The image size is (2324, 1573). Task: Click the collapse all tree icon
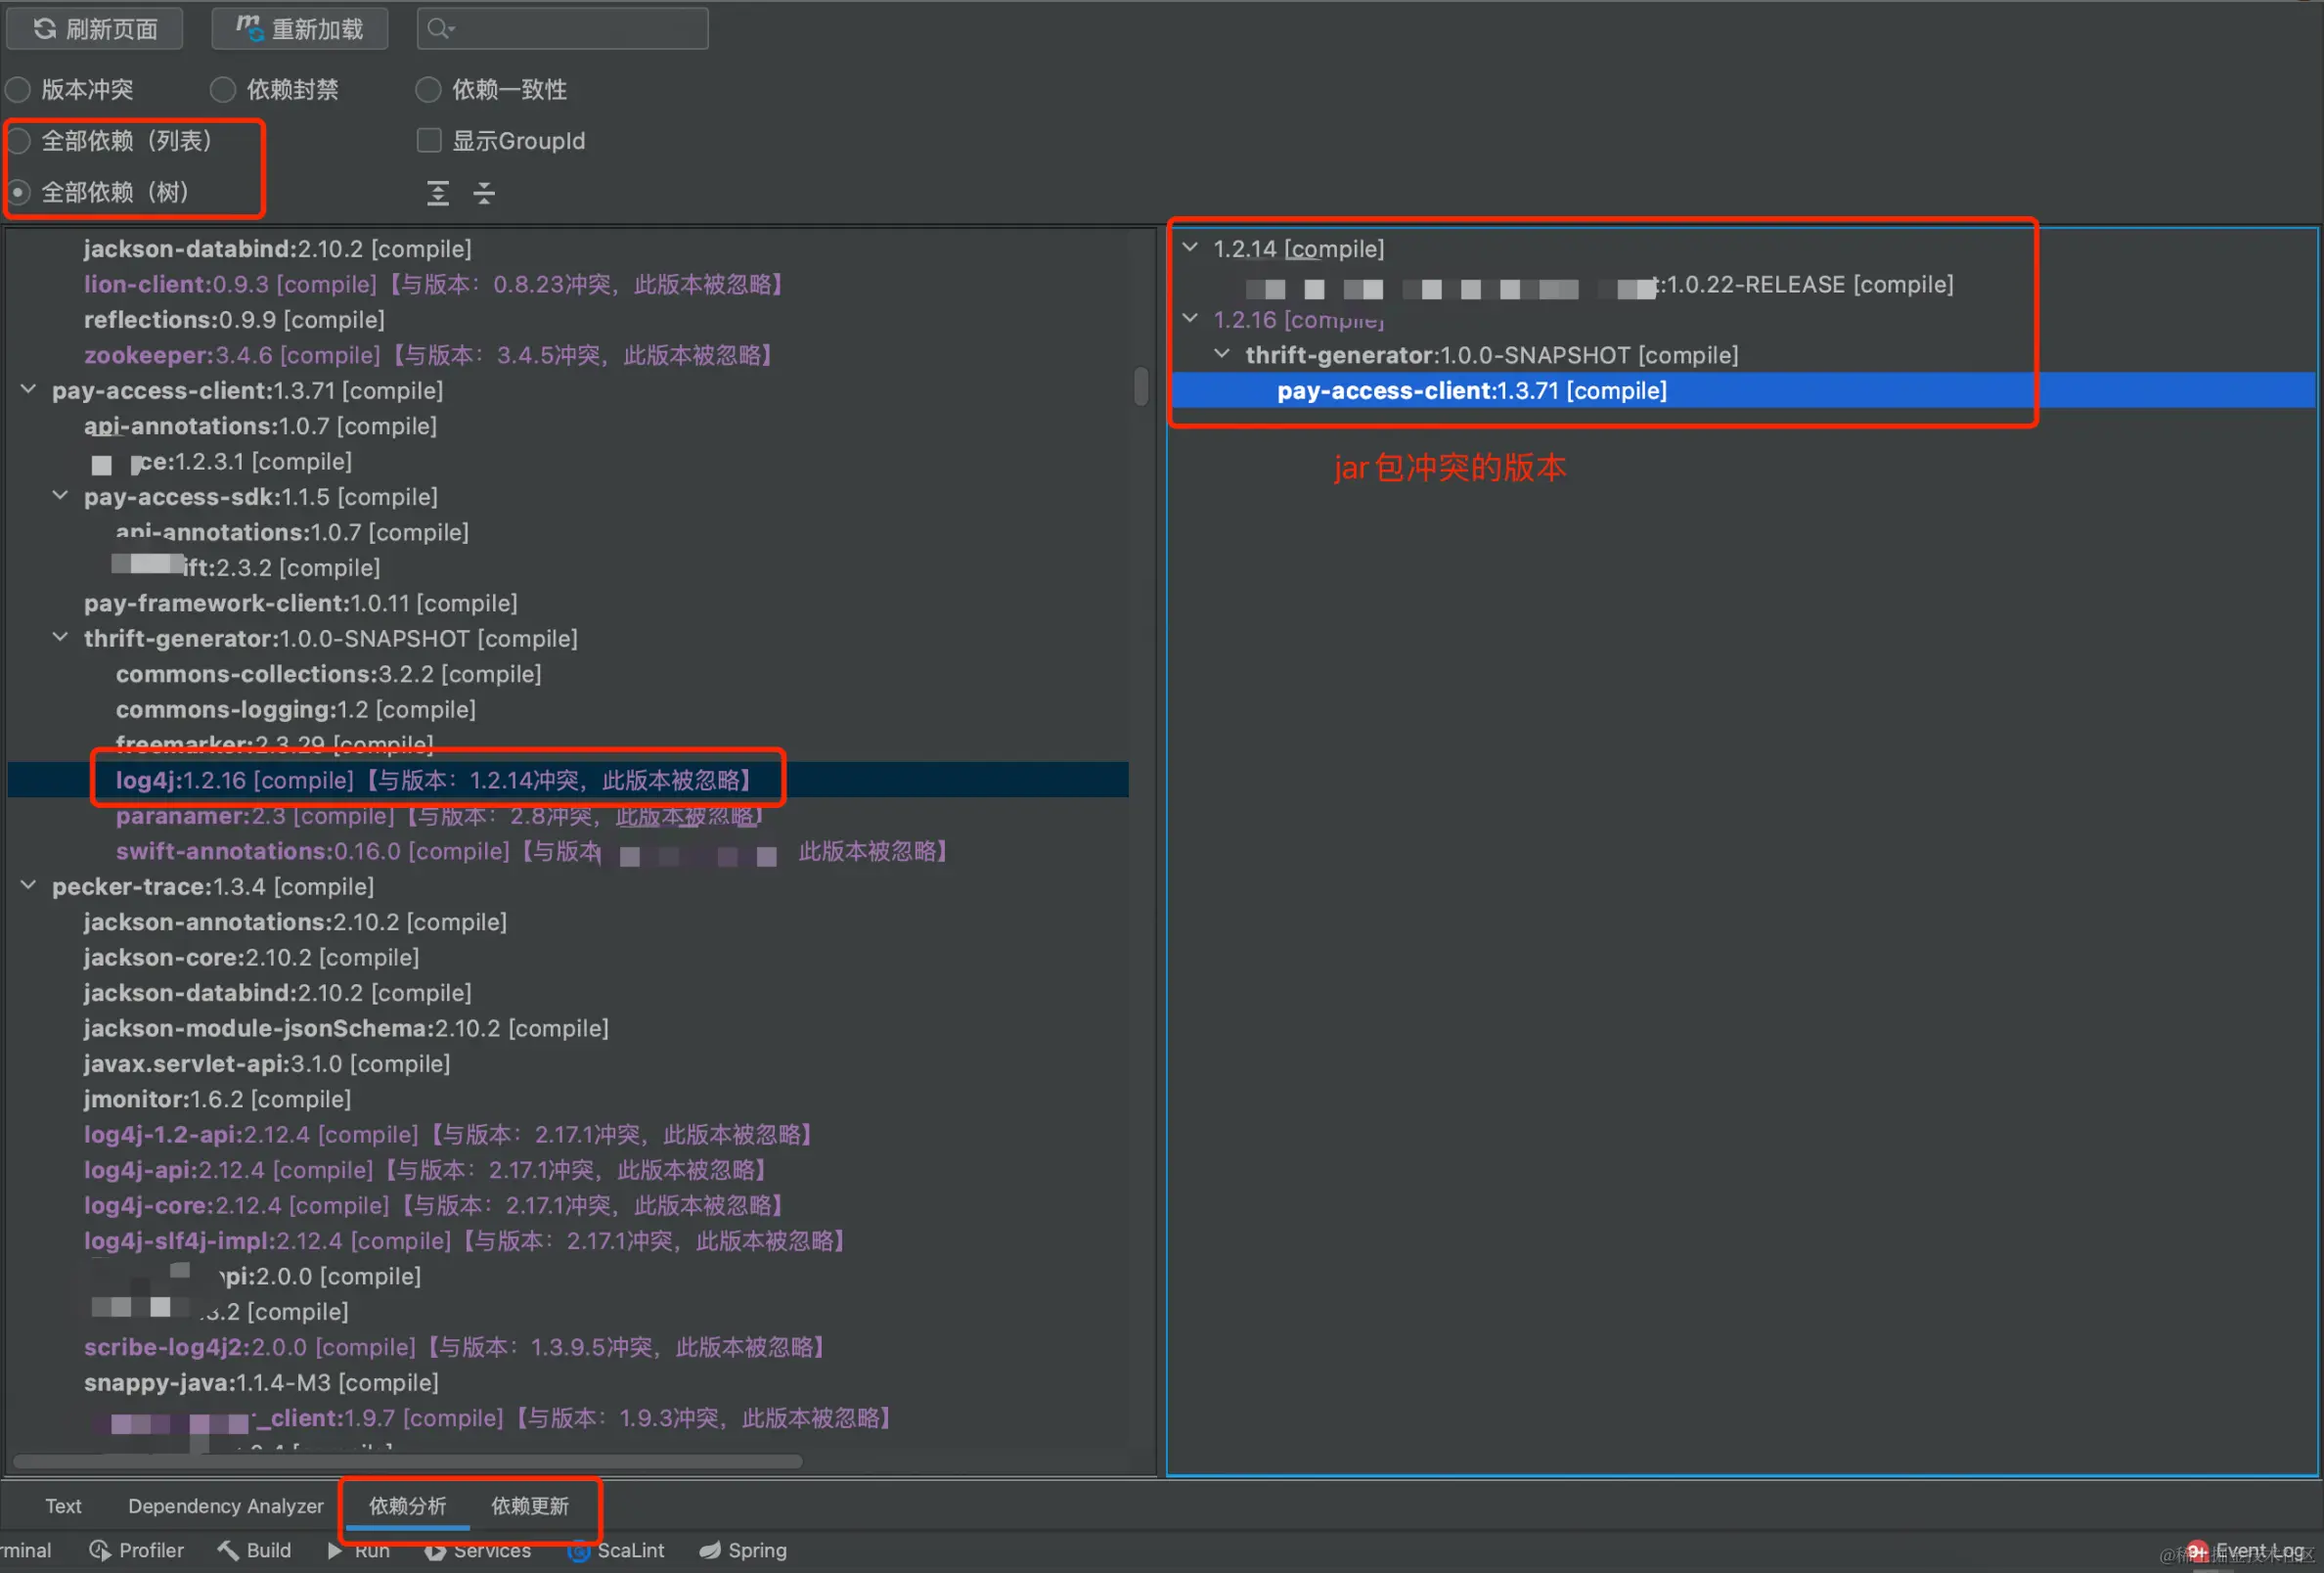[484, 193]
